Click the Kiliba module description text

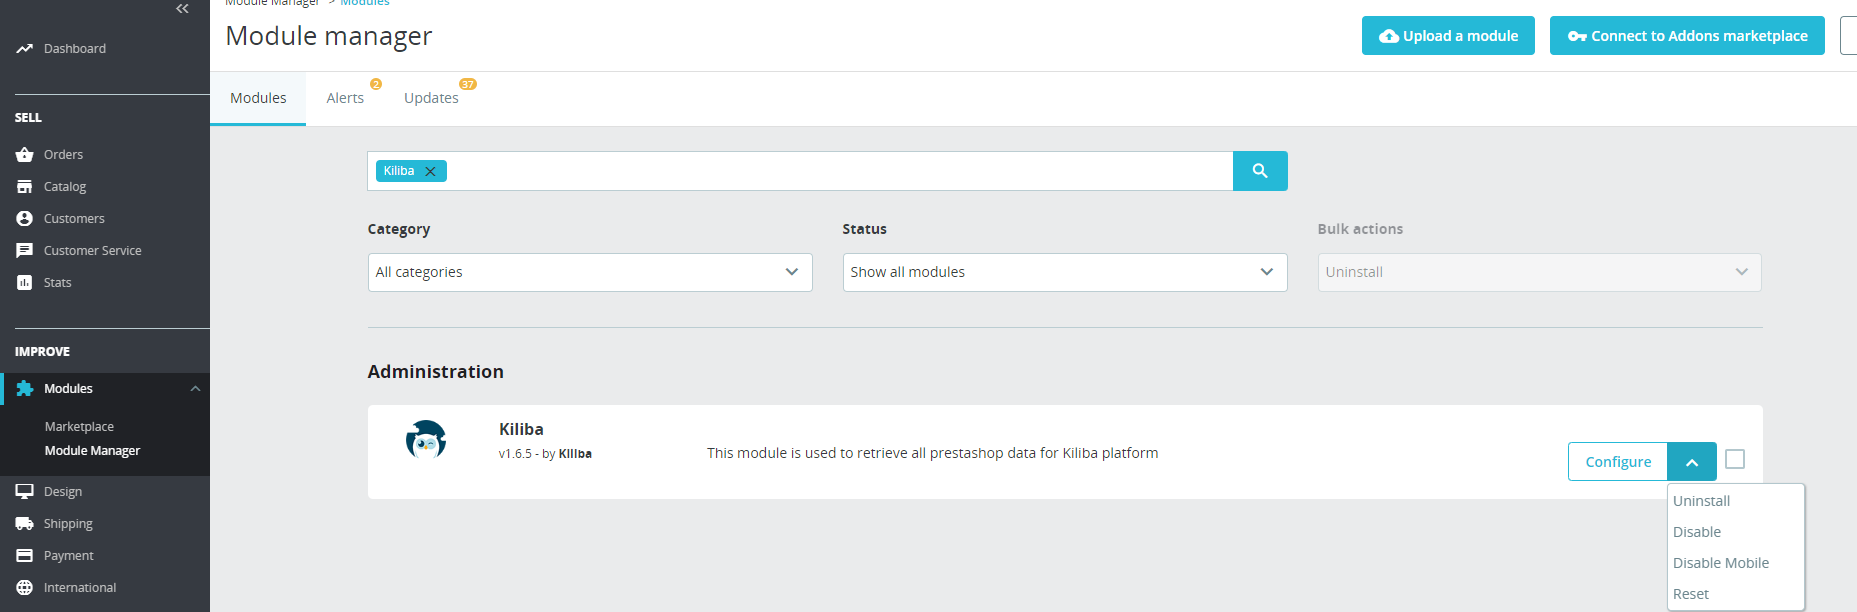[x=932, y=453]
